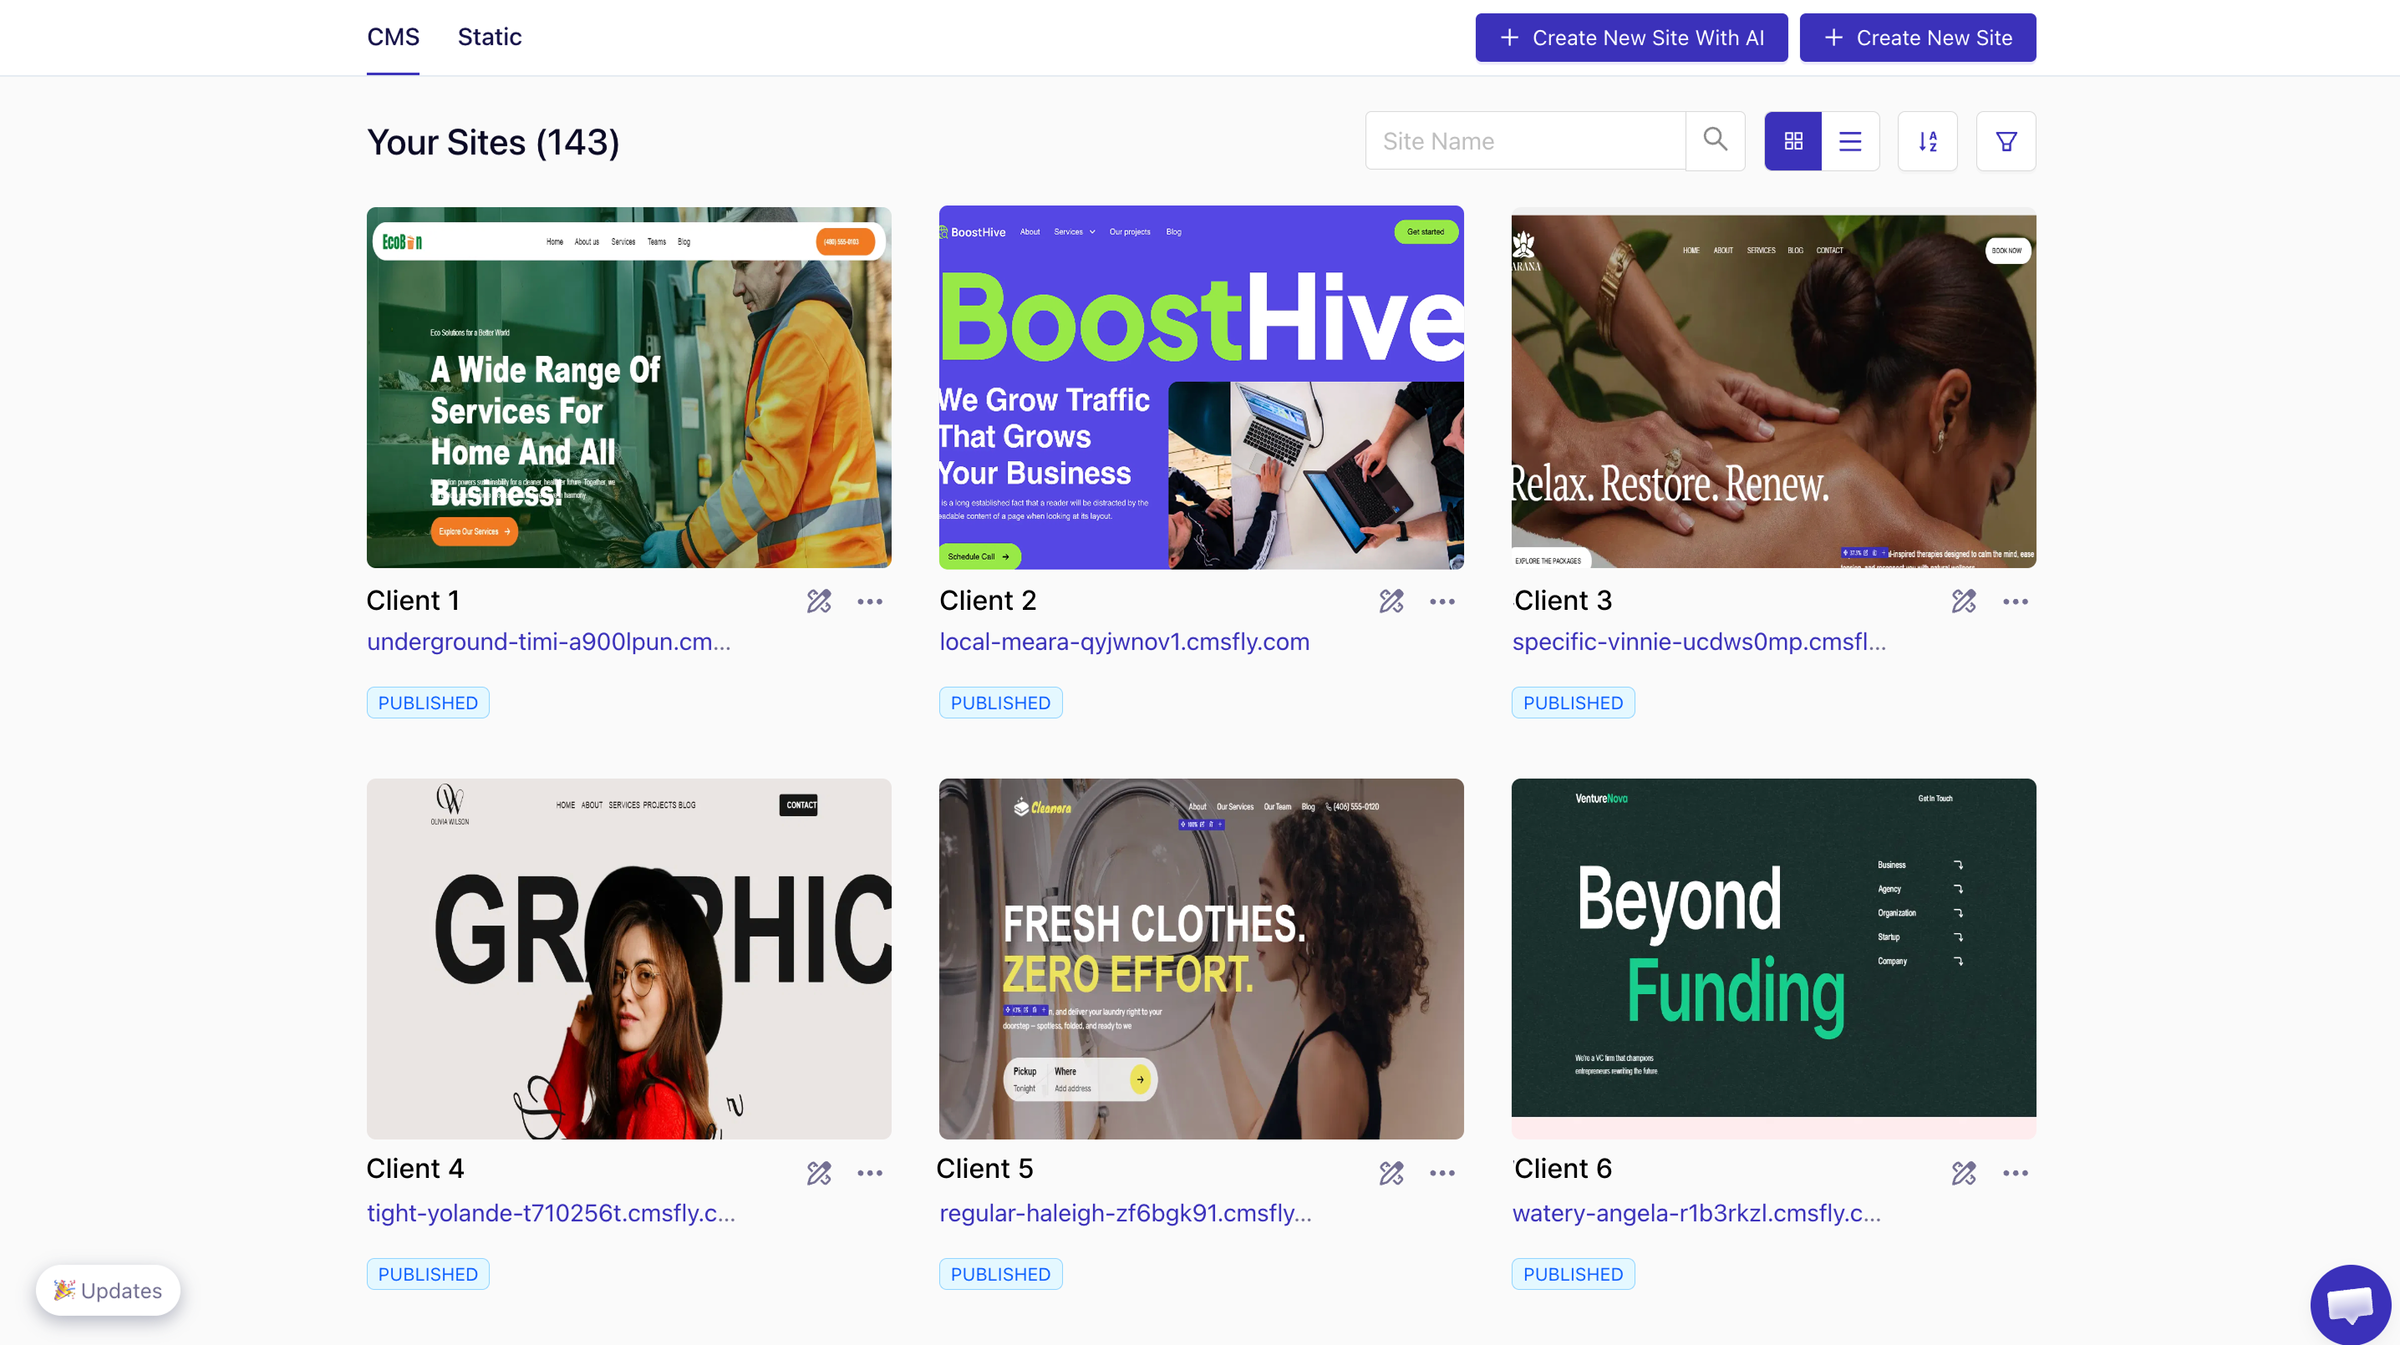This screenshot has height=1345, width=2400.
Task: Select the CMS tab
Action: click(393, 37)
